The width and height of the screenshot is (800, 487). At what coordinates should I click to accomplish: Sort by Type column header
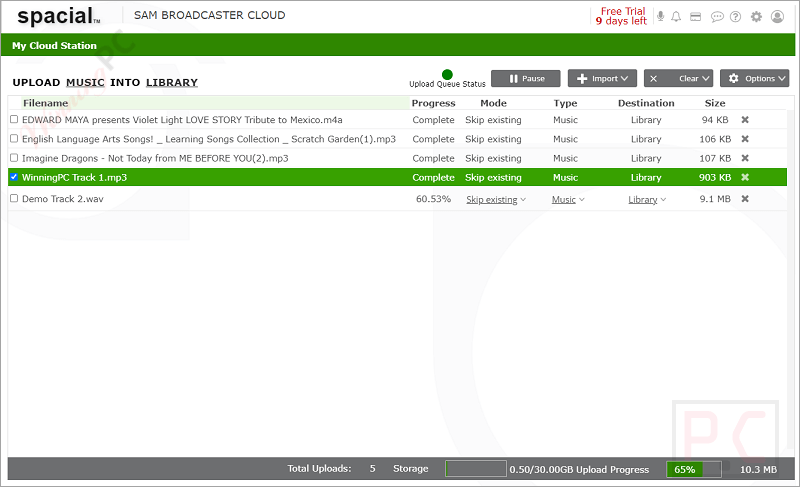(565, 103)
